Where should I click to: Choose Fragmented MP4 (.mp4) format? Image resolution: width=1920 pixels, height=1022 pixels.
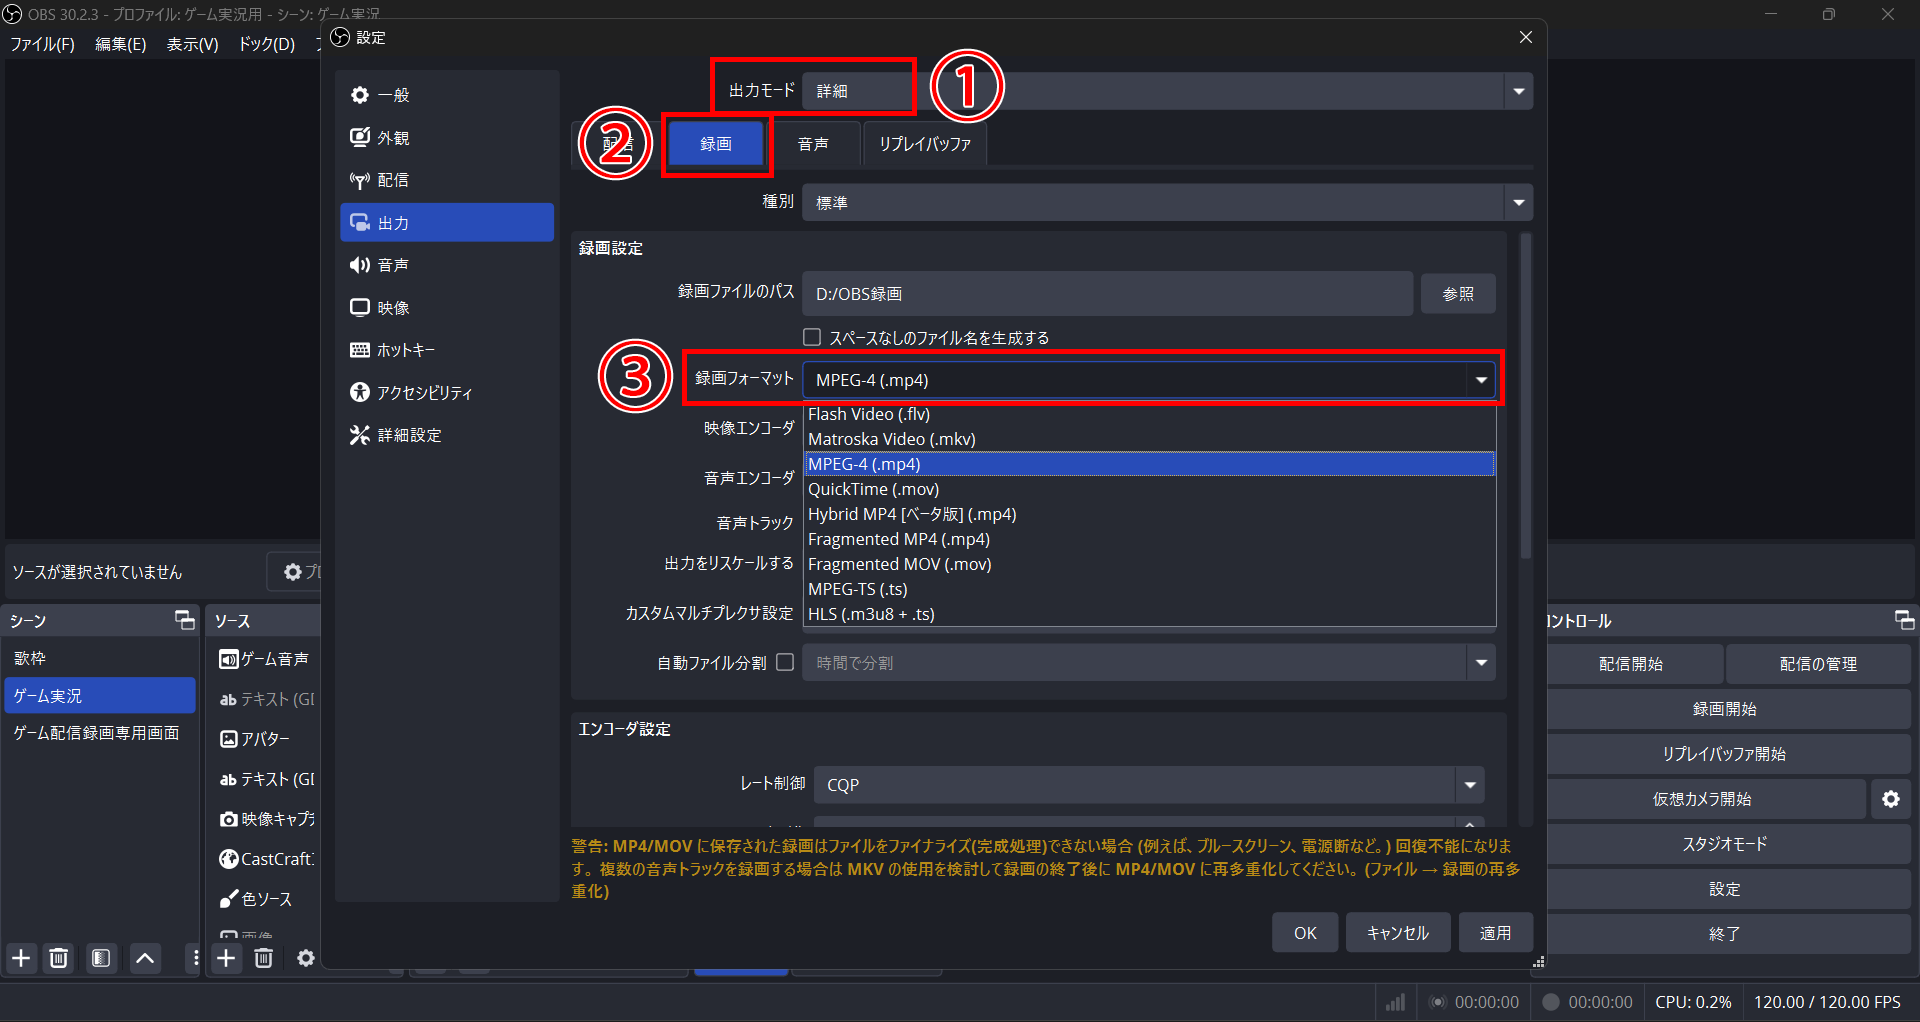tap(1149, 539)
